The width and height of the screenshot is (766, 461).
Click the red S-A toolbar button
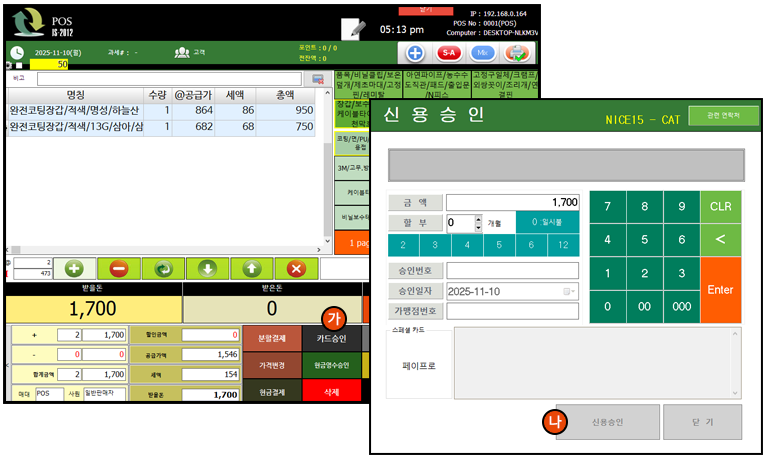449,53
